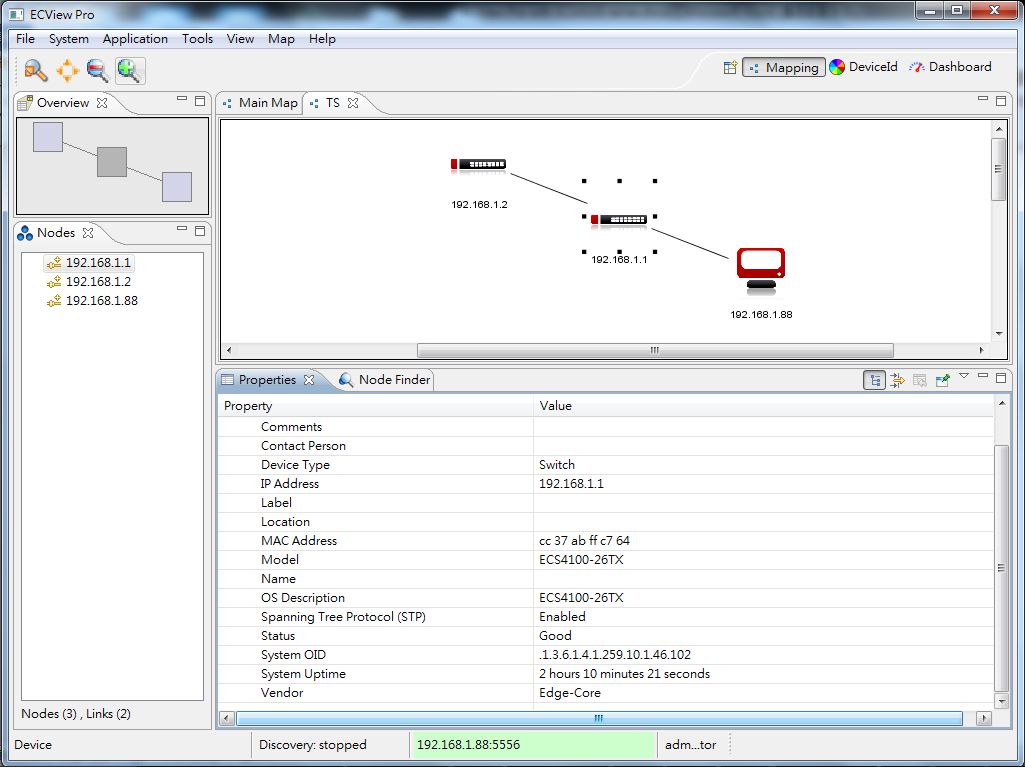The width and height of the screenshot is (1025, 767).
Task: Click the MAC Address value cc 37 ab ff c7 64
Action: click(x=584, y=541)
